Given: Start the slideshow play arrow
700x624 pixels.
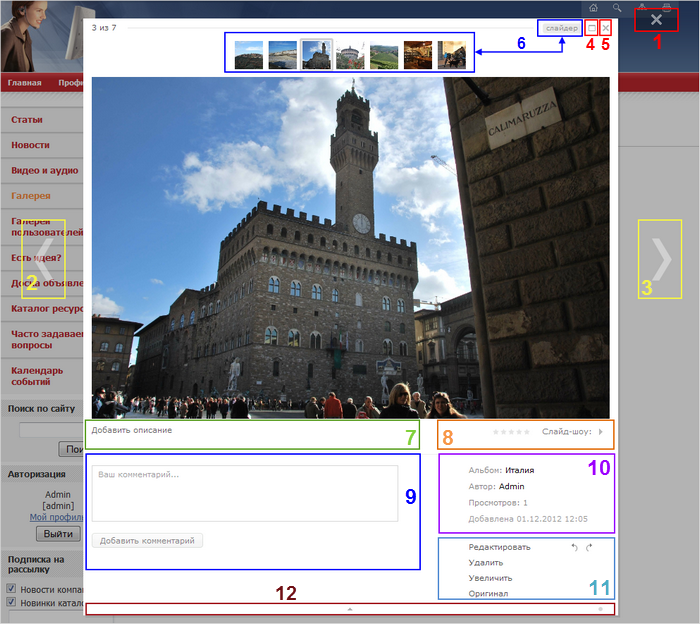Looking at the screenshot, I should click(x=601, y=432).
